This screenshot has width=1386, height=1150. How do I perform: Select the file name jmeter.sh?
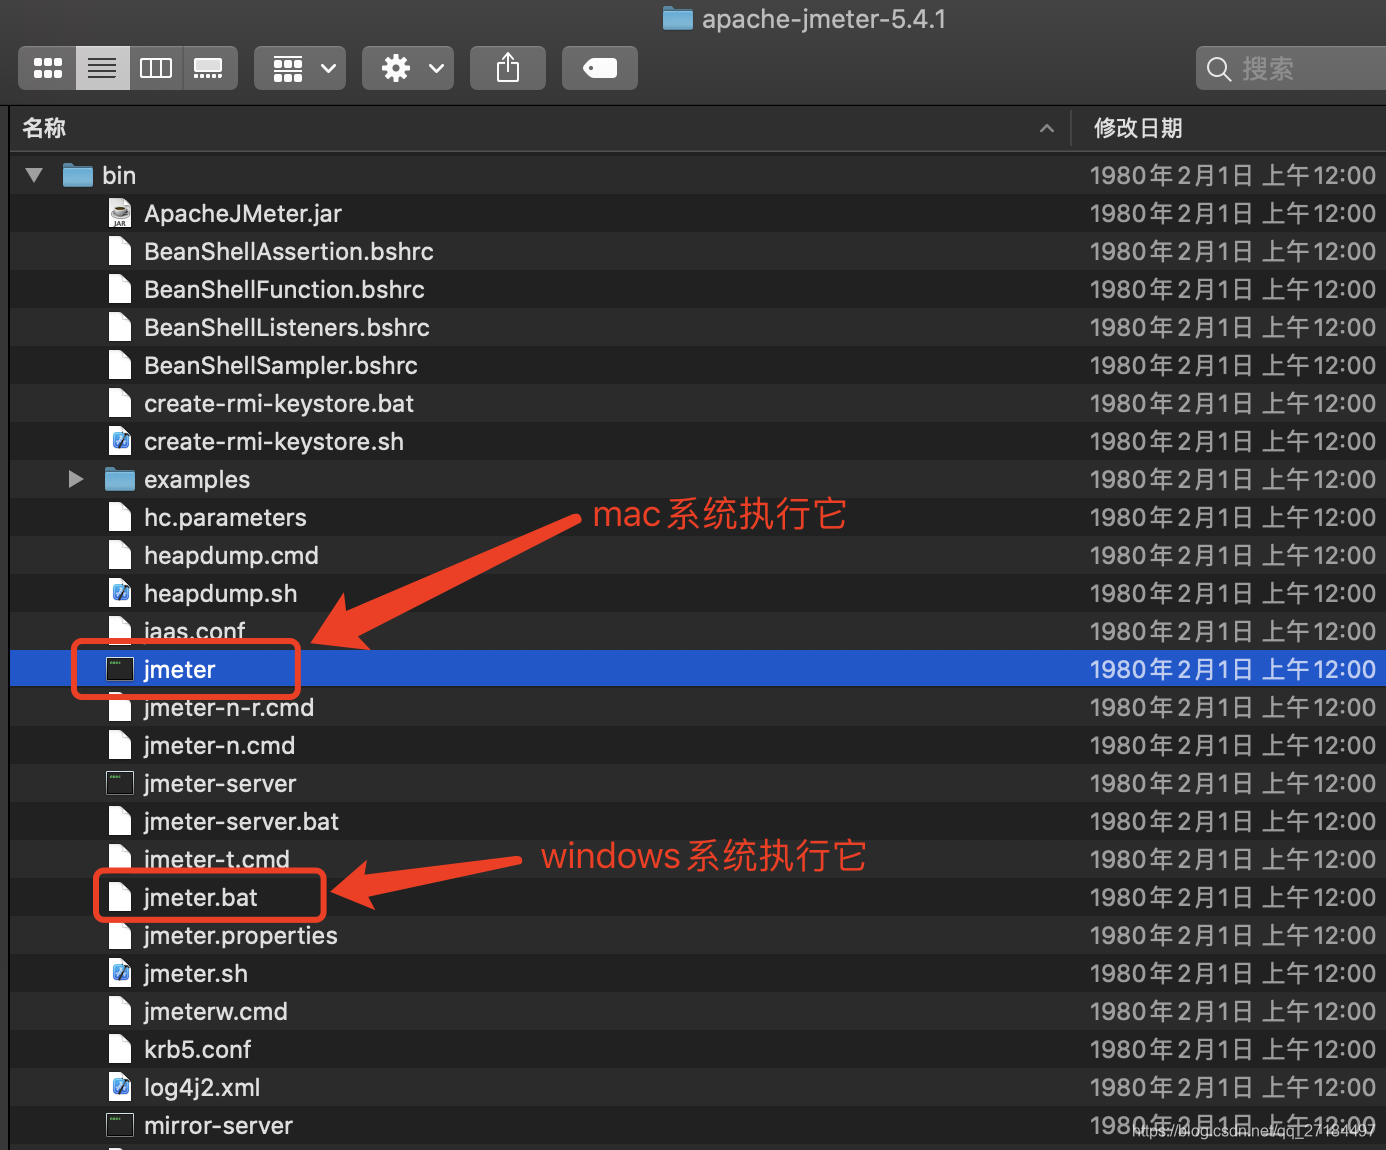click(x=195, y=973)
